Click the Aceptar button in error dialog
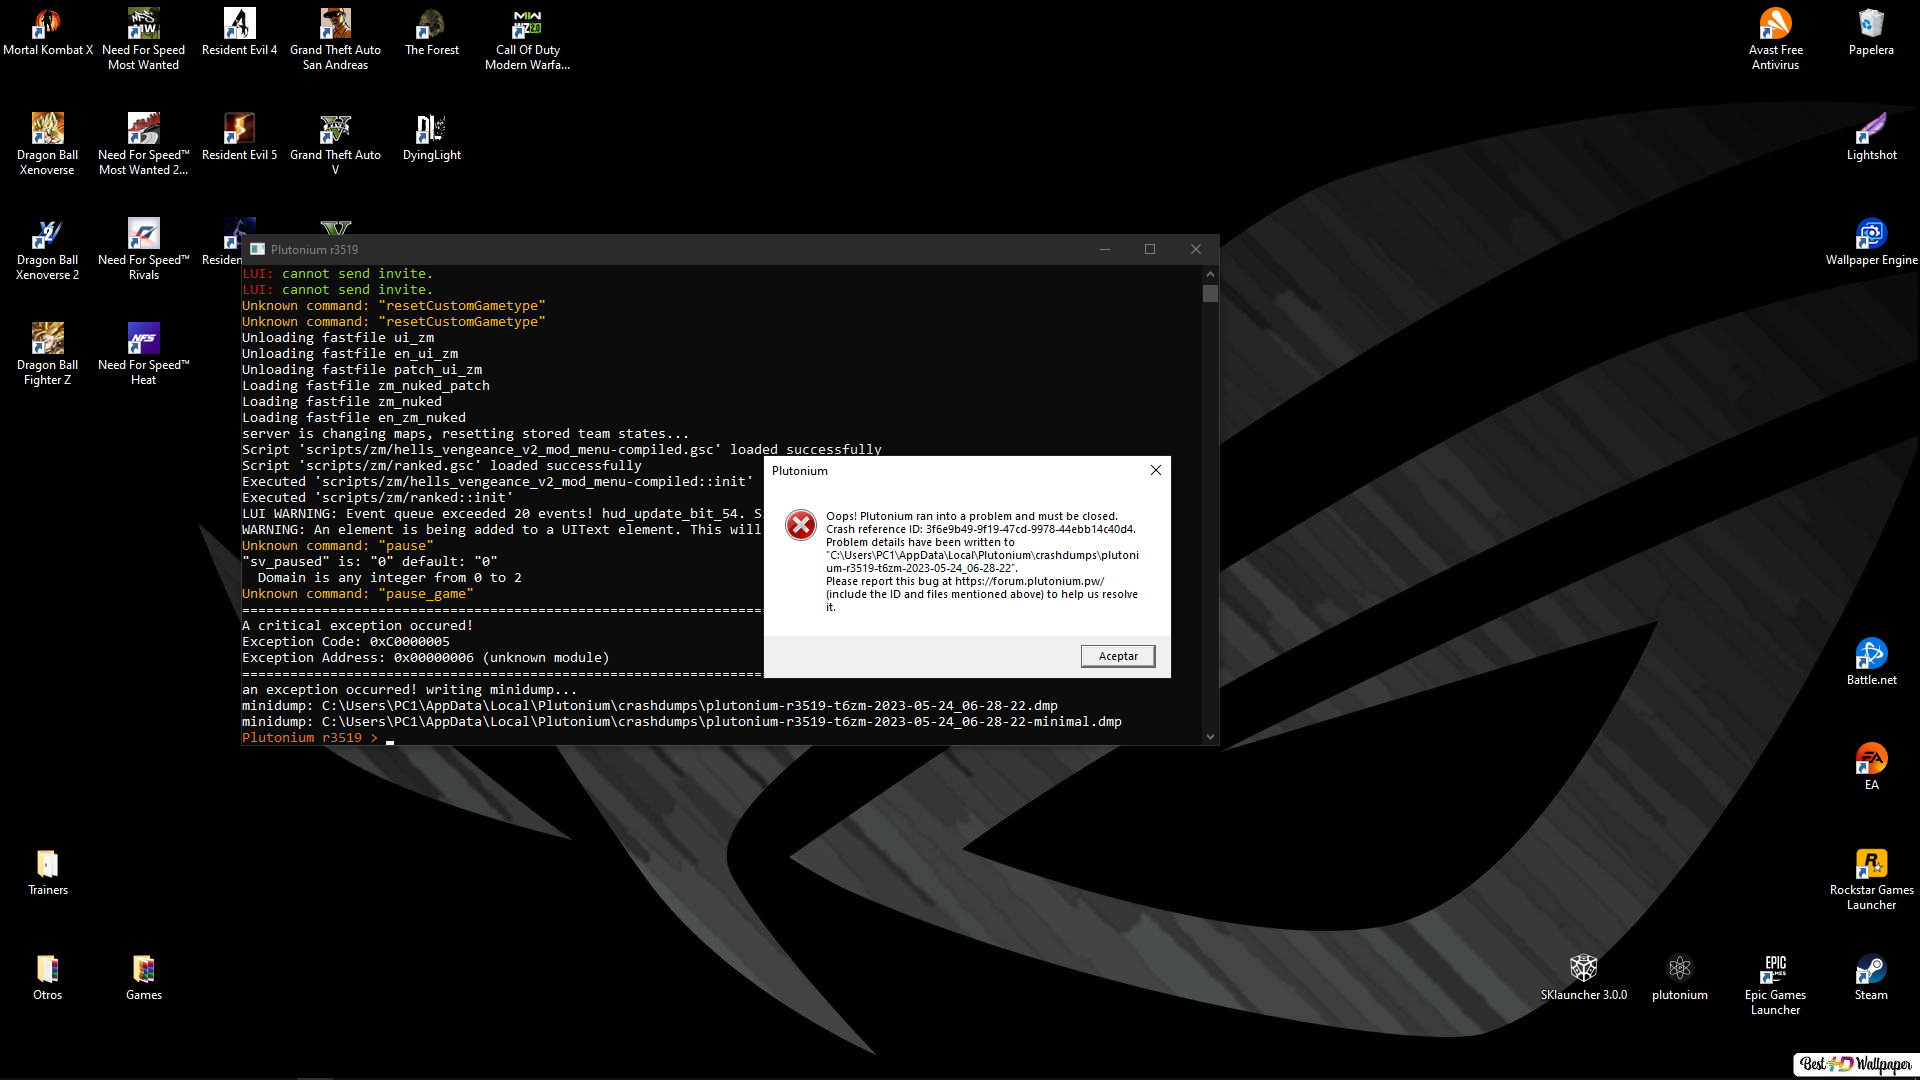This screenshot has width=1920, height=1080. click(x=1117, y=656)
